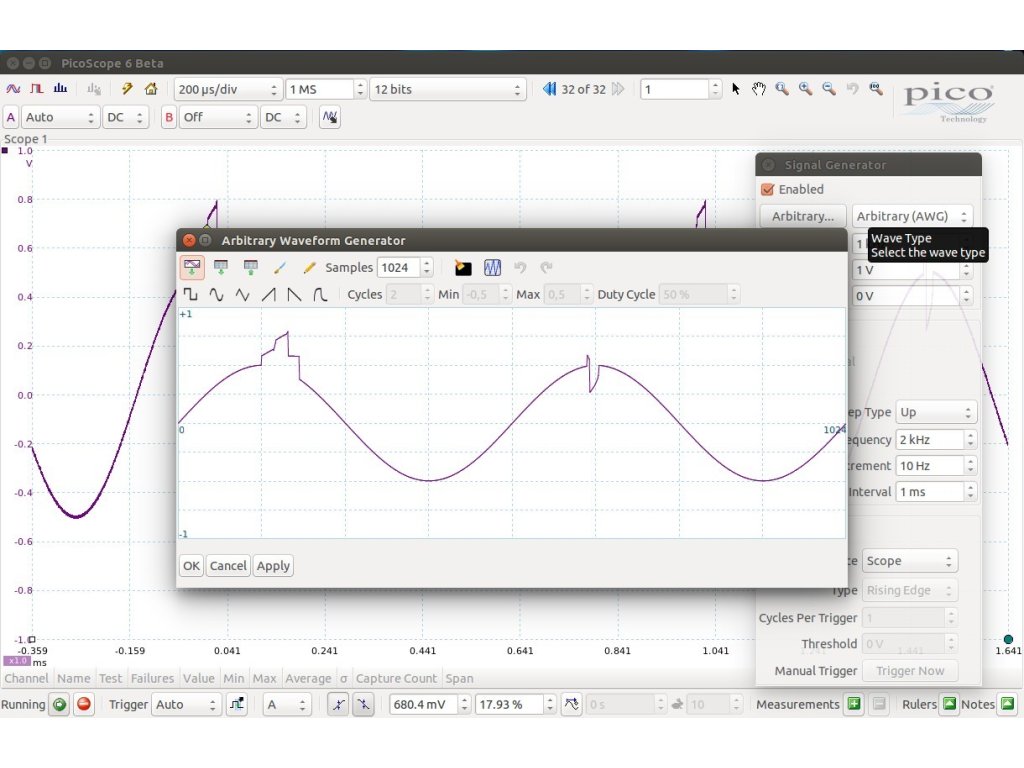Image resolution: width=1024 pixels, height=768 pixels.
Task: Open the 12 bits resolution dropdown
Action: 448,89
